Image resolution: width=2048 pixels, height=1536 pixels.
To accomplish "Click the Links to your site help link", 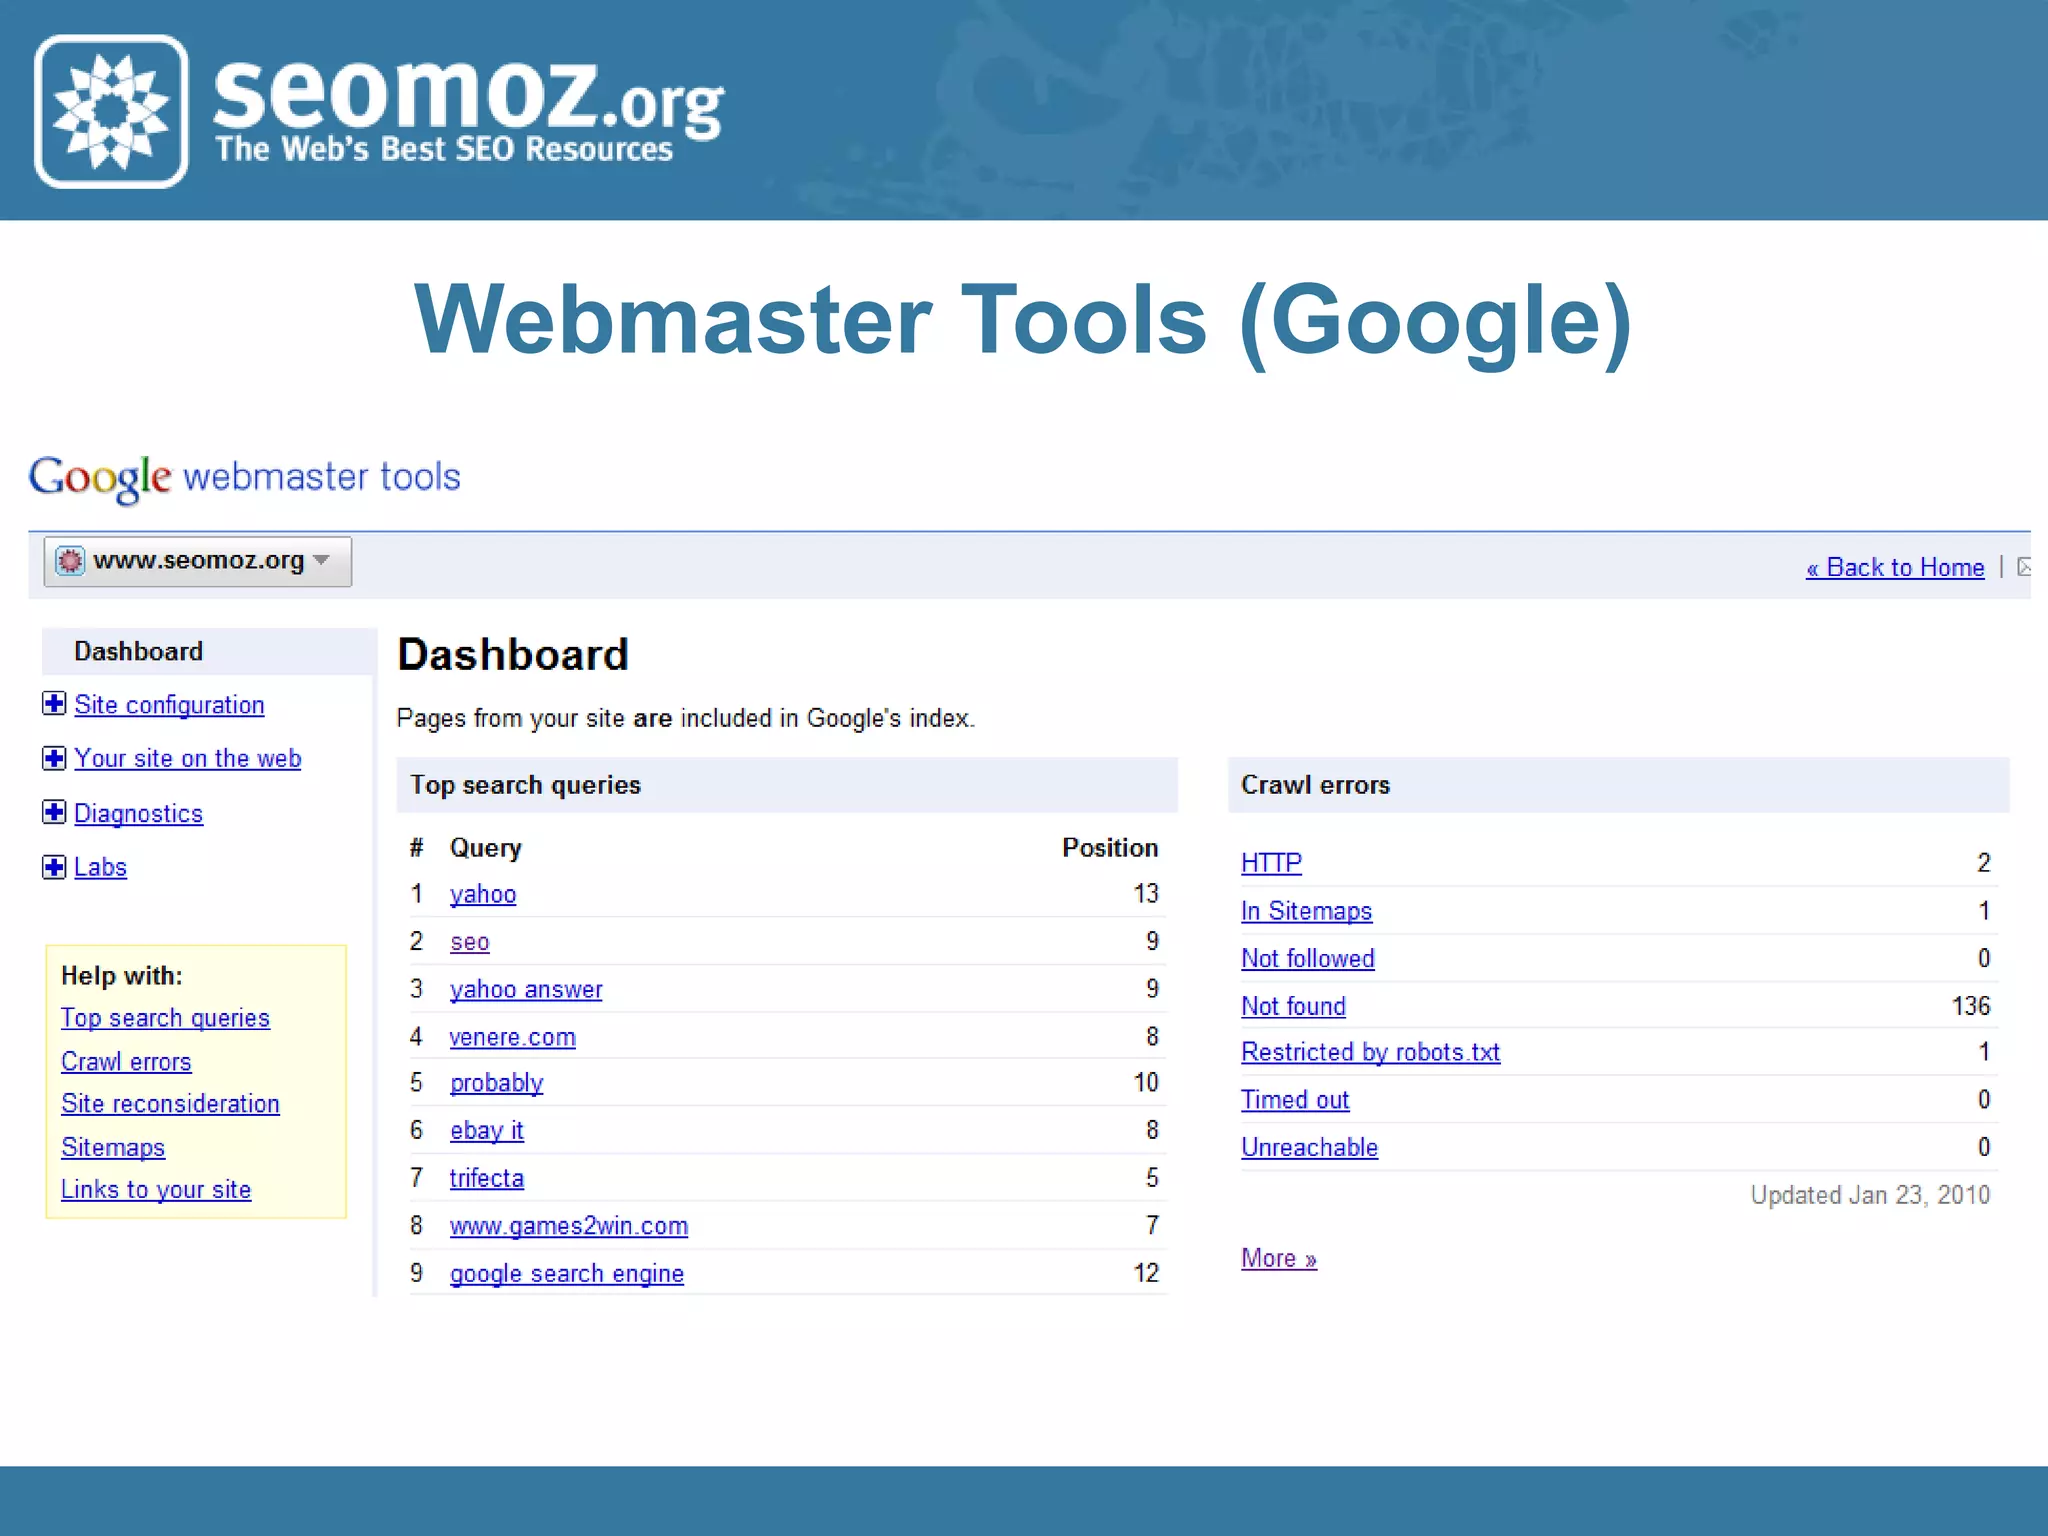I will click(x=156, y=1190).
